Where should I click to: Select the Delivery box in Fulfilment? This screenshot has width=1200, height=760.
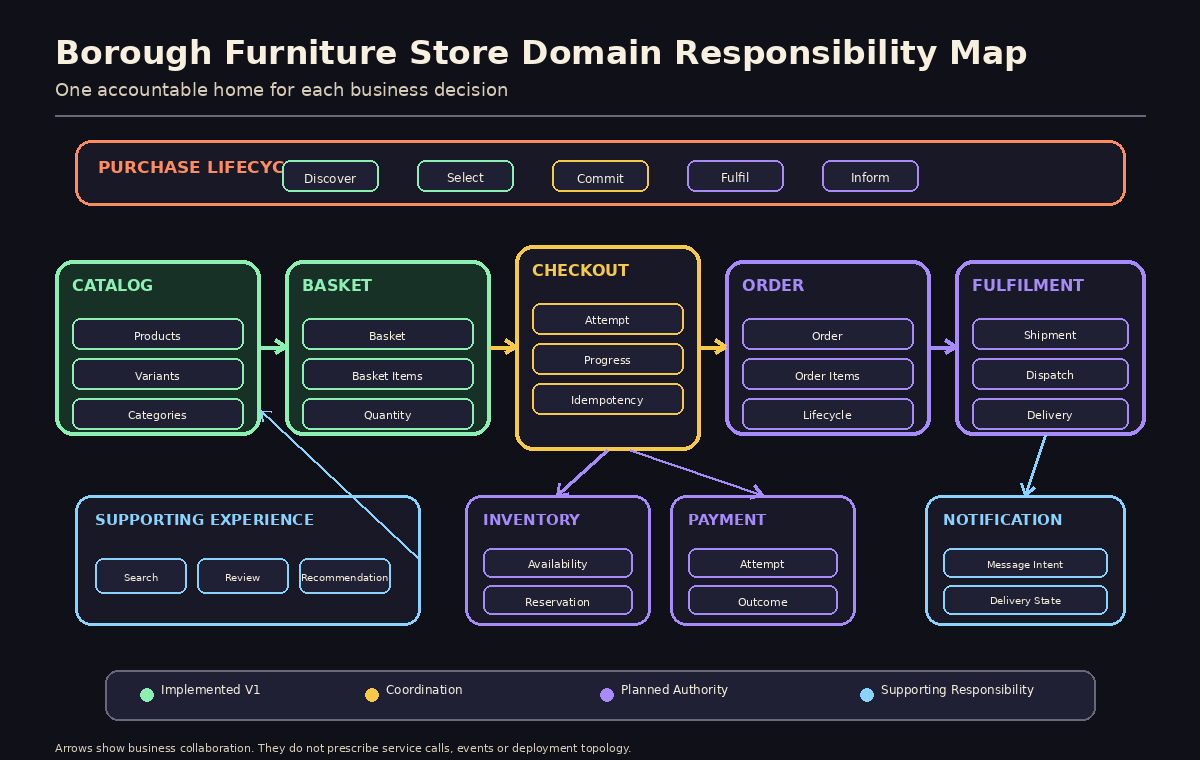[x=1050, y=414]
